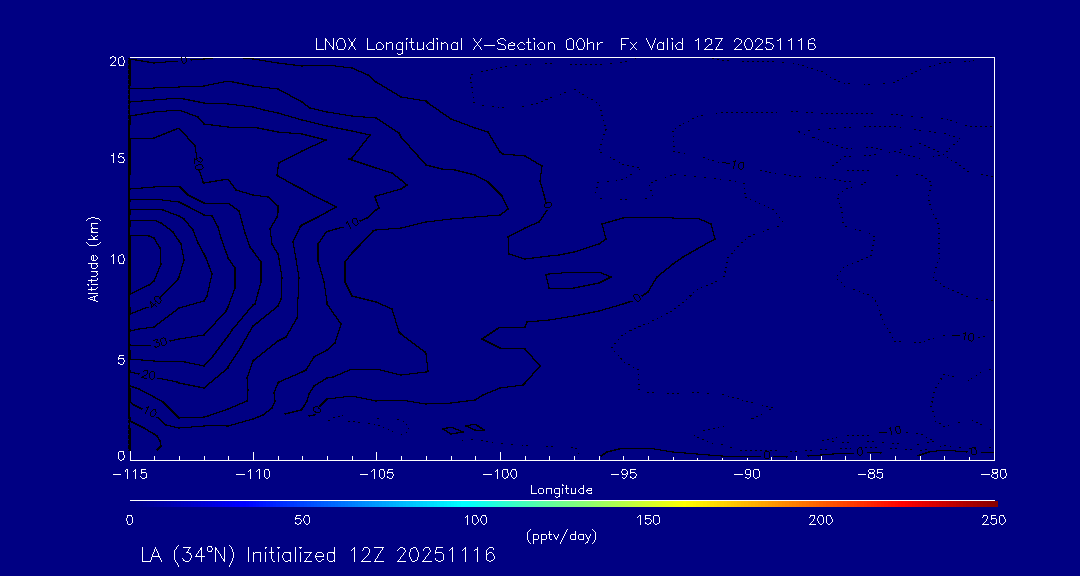Click the y-axis tick label "20"

tap(116, 61)
